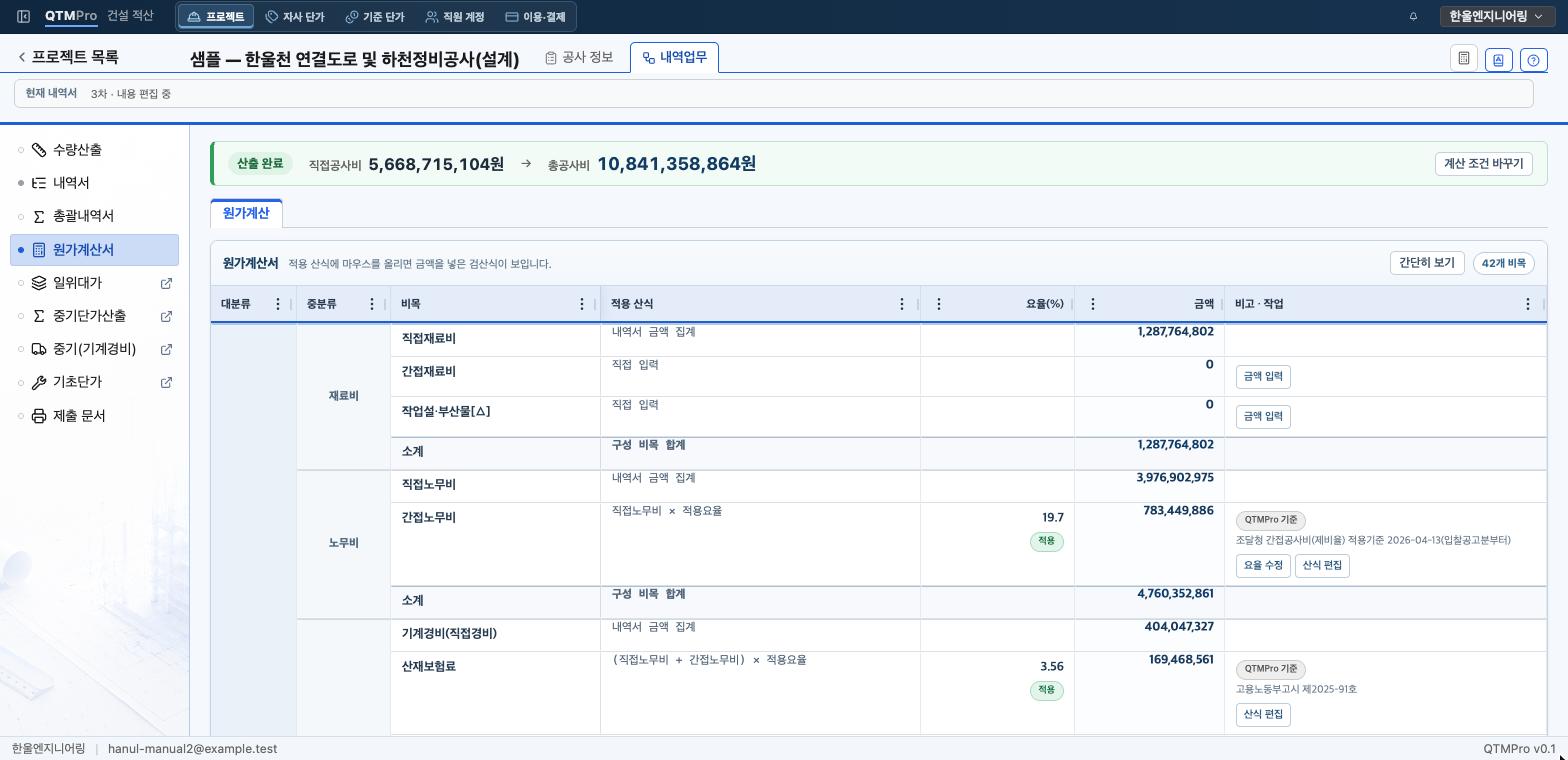The height and width of the screenshot is (760, 1568).
Task: Click 금액 입력 for 간접재료비
Action: pos(1263,377)
